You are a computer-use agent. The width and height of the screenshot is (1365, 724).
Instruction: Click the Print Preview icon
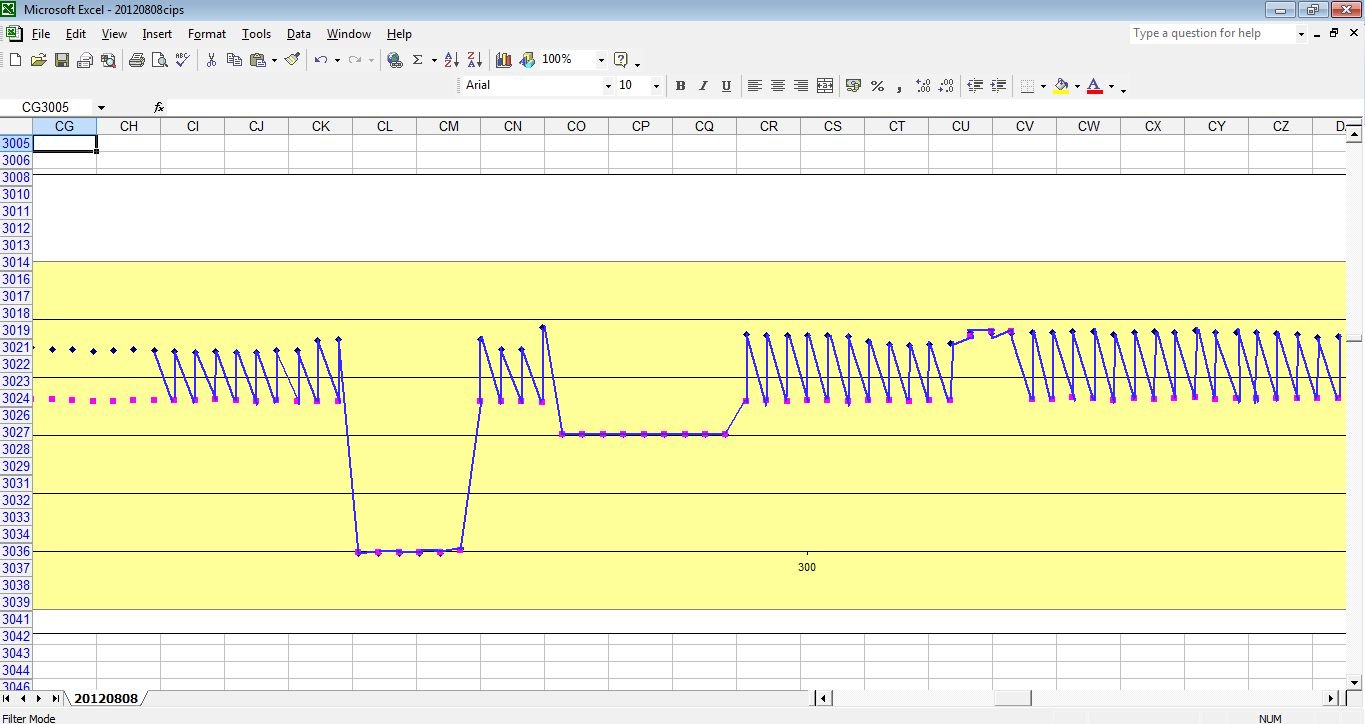[159, 60]
